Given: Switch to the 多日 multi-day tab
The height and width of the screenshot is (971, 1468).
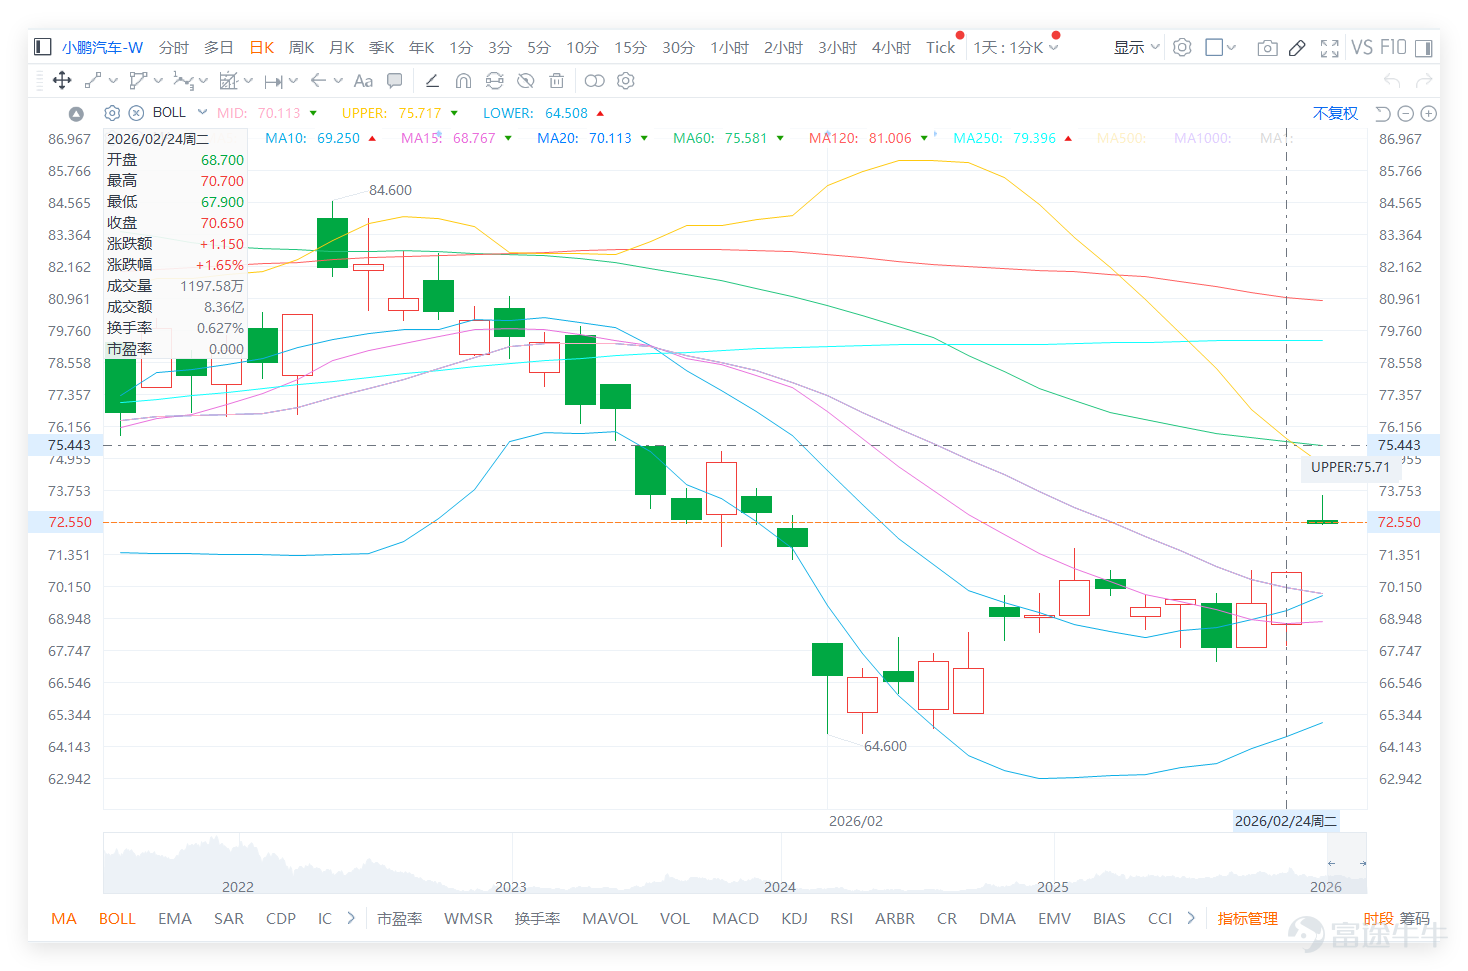Looking at the screenshot, I should [218, 47].
